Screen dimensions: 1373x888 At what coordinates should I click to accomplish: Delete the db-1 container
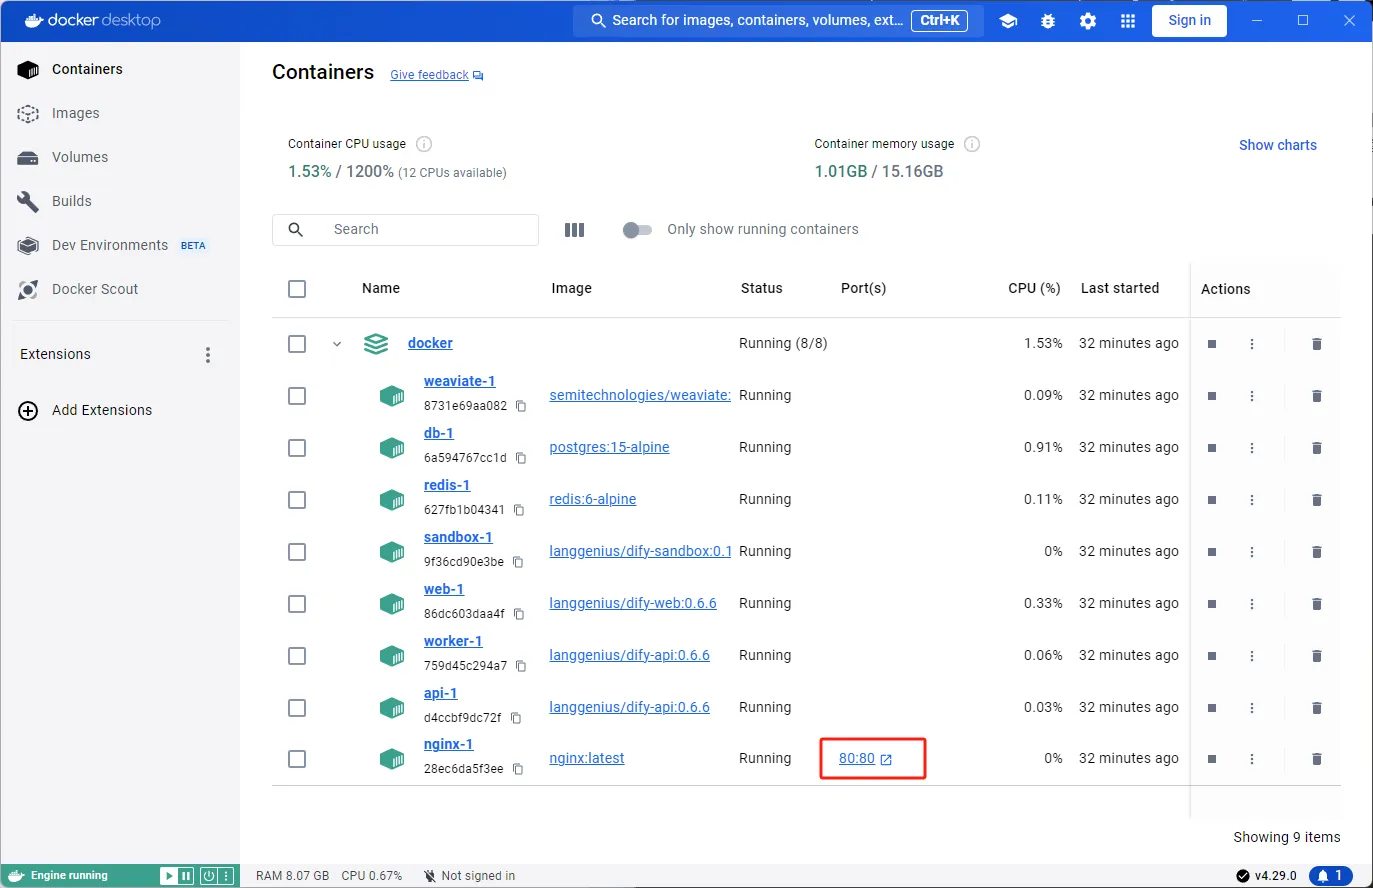click(x=1317, y=448)
